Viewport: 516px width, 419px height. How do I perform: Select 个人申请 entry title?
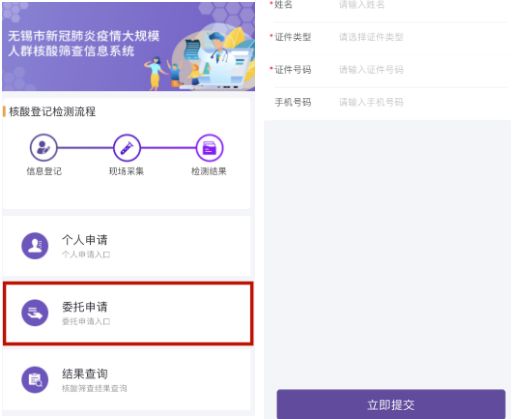[85, 240]
